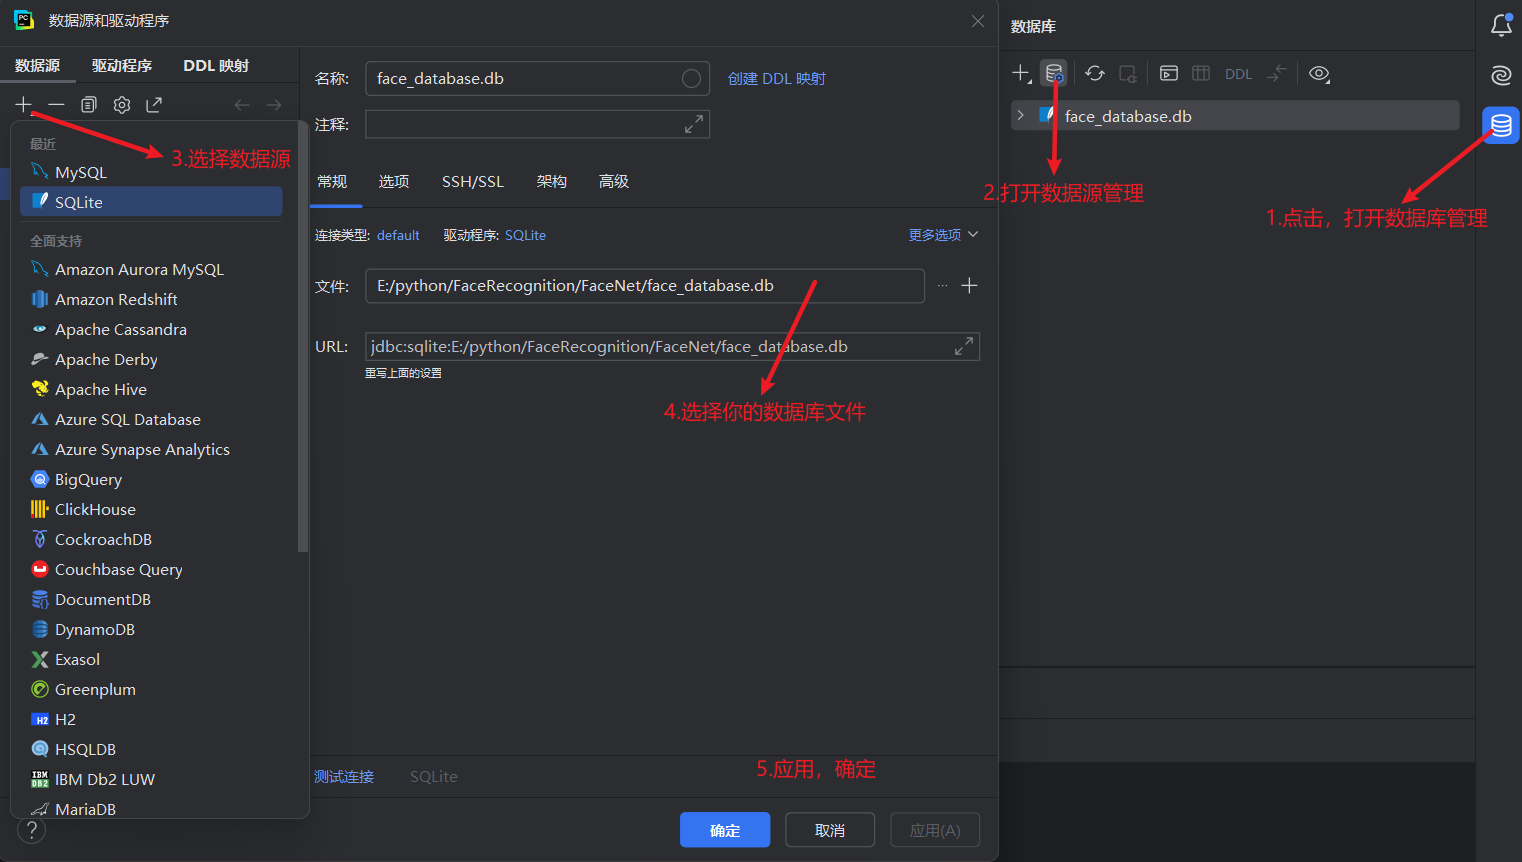Open the 高级 tab
Screen dimensions: 1522x862
pyautogui.click(x=614, y=181)
